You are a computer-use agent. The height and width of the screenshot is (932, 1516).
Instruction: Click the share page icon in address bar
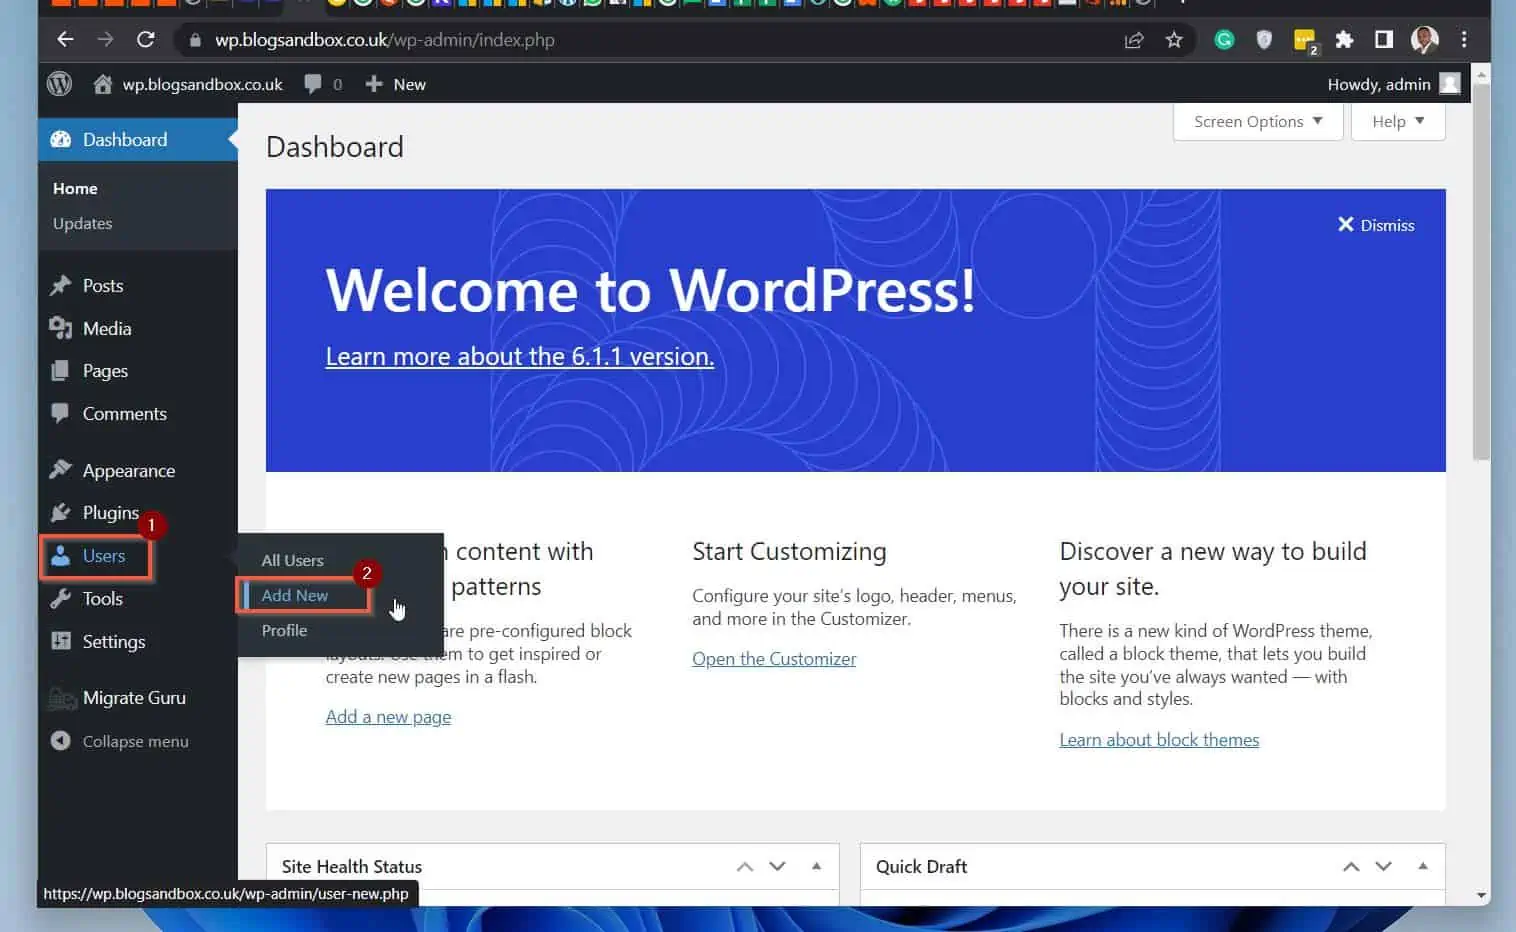[x=1134, y=40]
